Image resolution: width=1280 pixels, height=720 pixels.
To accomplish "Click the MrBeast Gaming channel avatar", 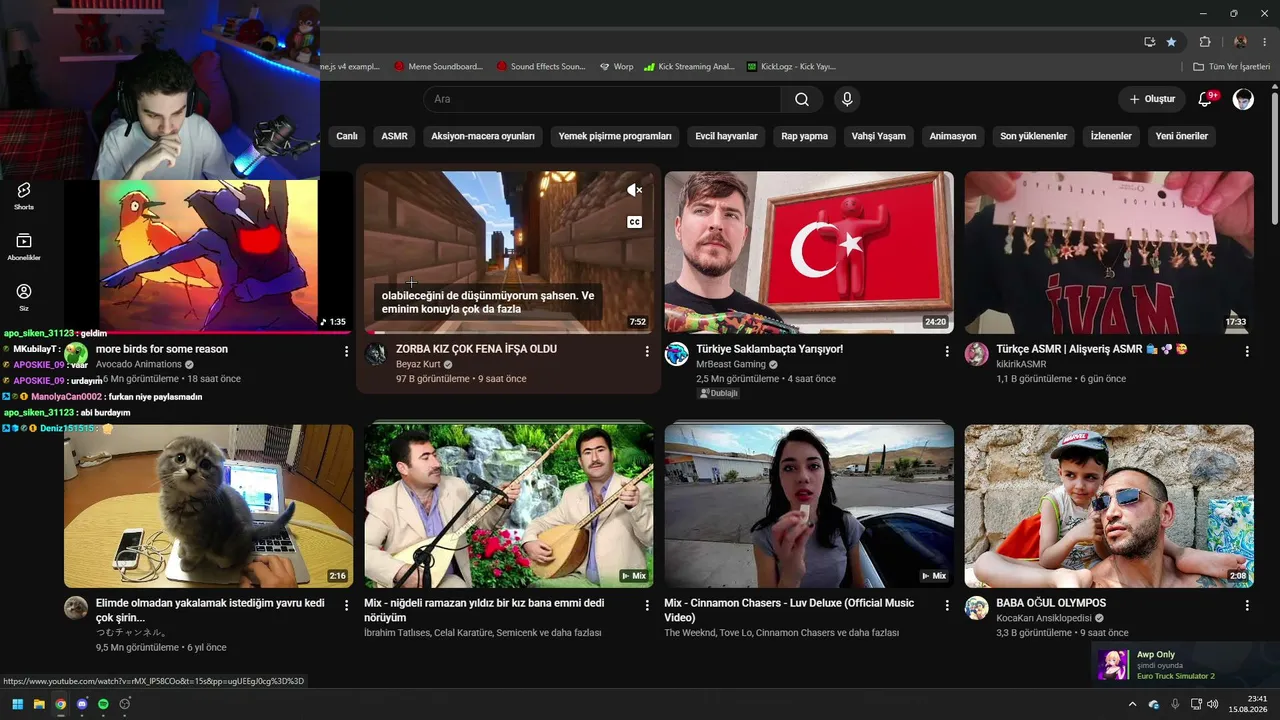I will tap(677, 354).
